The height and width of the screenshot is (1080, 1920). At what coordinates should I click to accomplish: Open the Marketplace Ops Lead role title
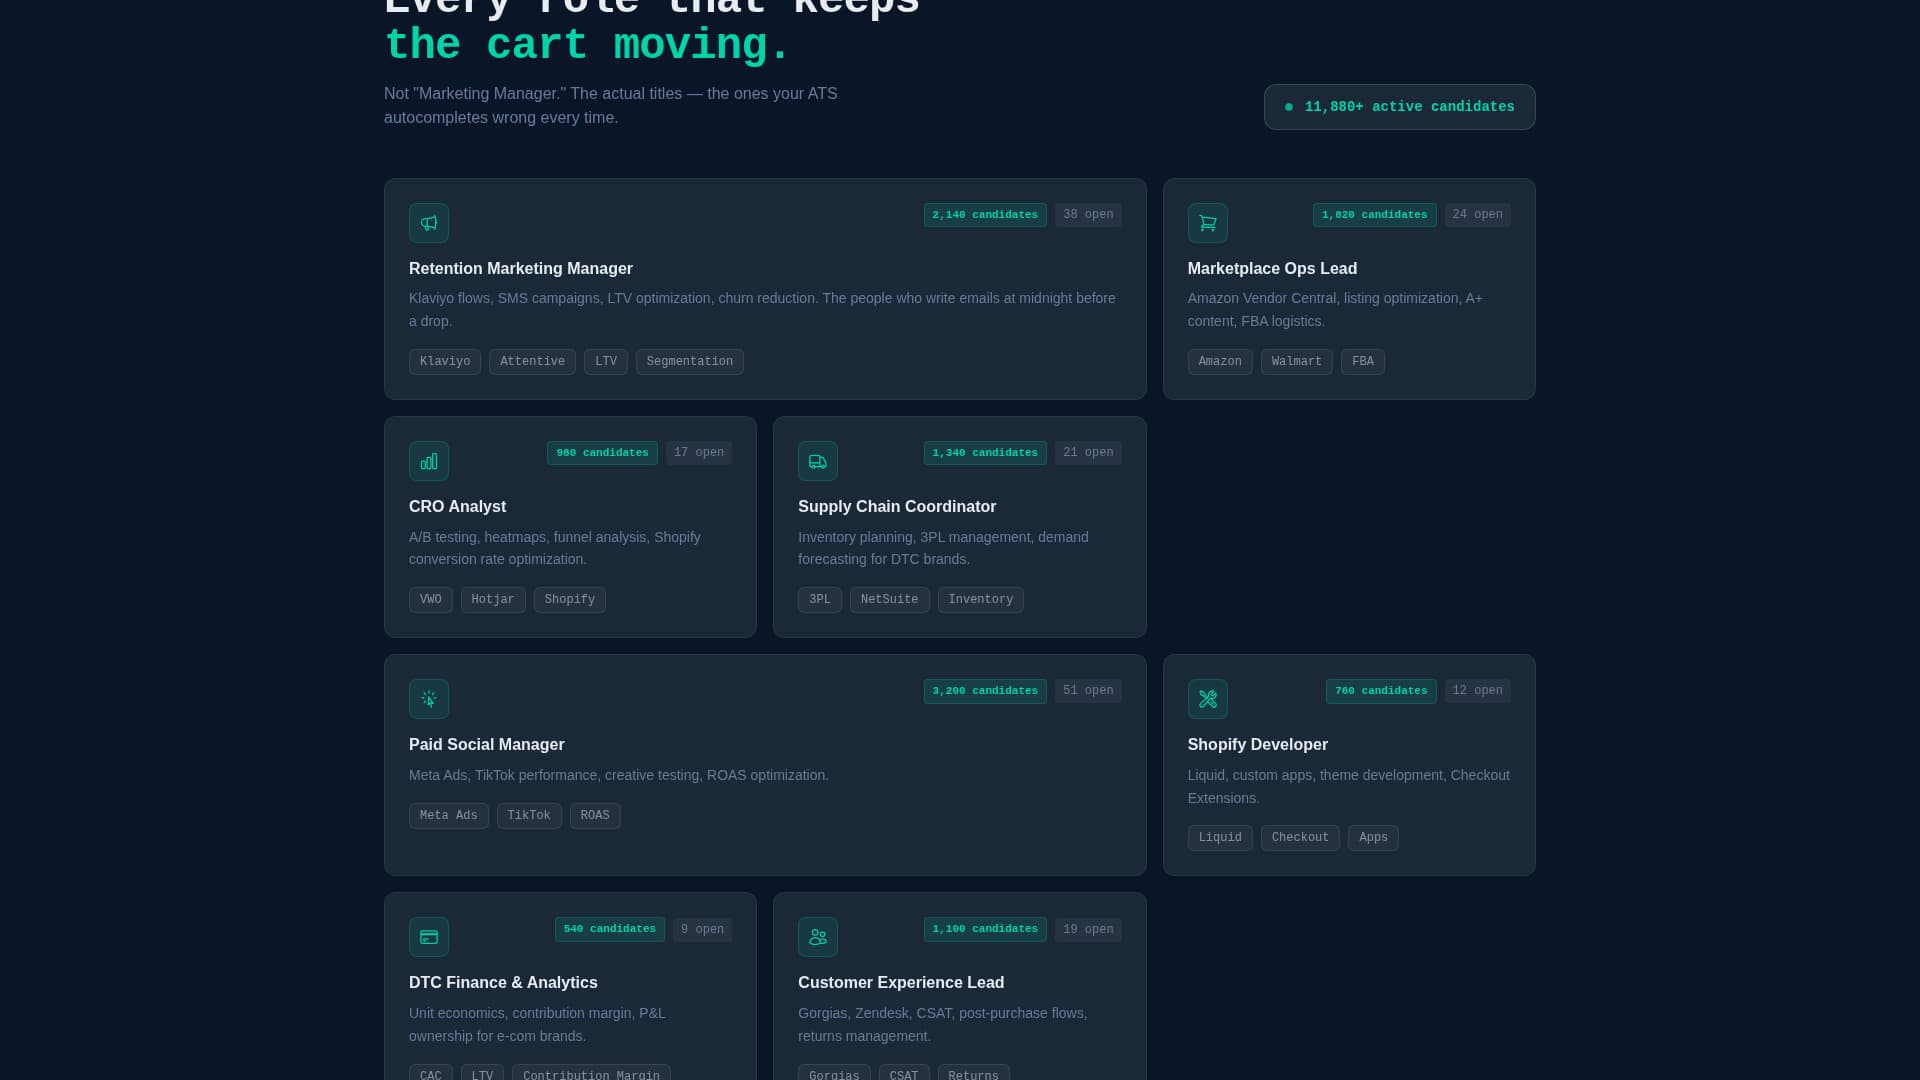(x=1272, y=269)
